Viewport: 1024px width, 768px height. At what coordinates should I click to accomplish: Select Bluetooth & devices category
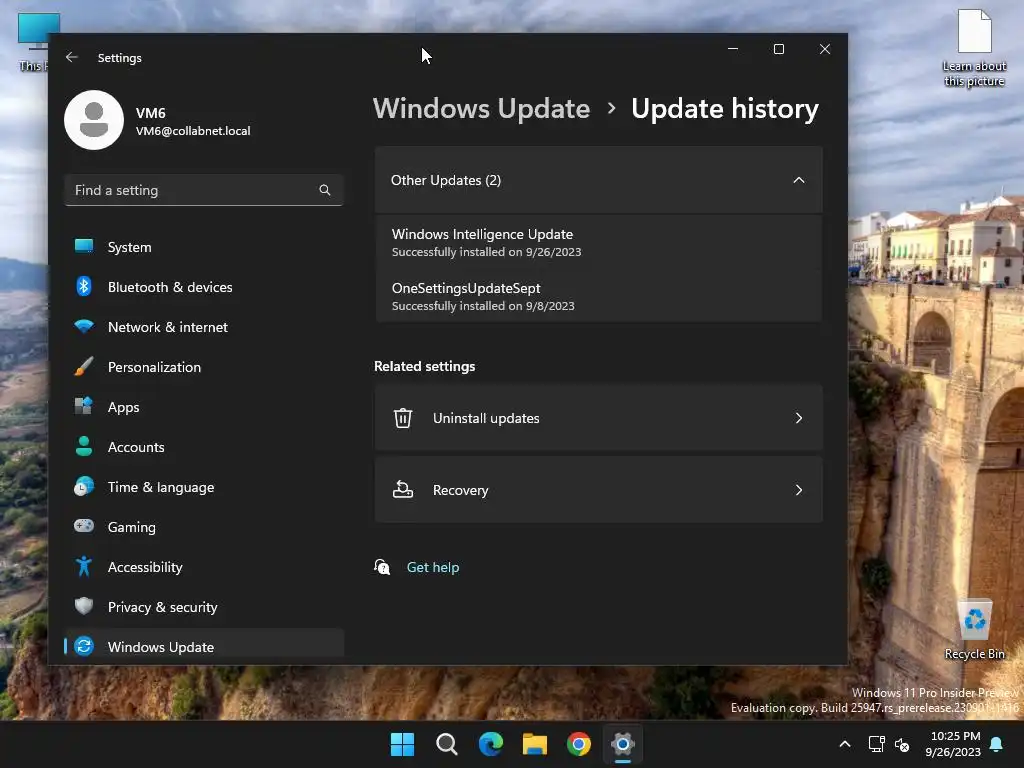[x=204, y=287]
